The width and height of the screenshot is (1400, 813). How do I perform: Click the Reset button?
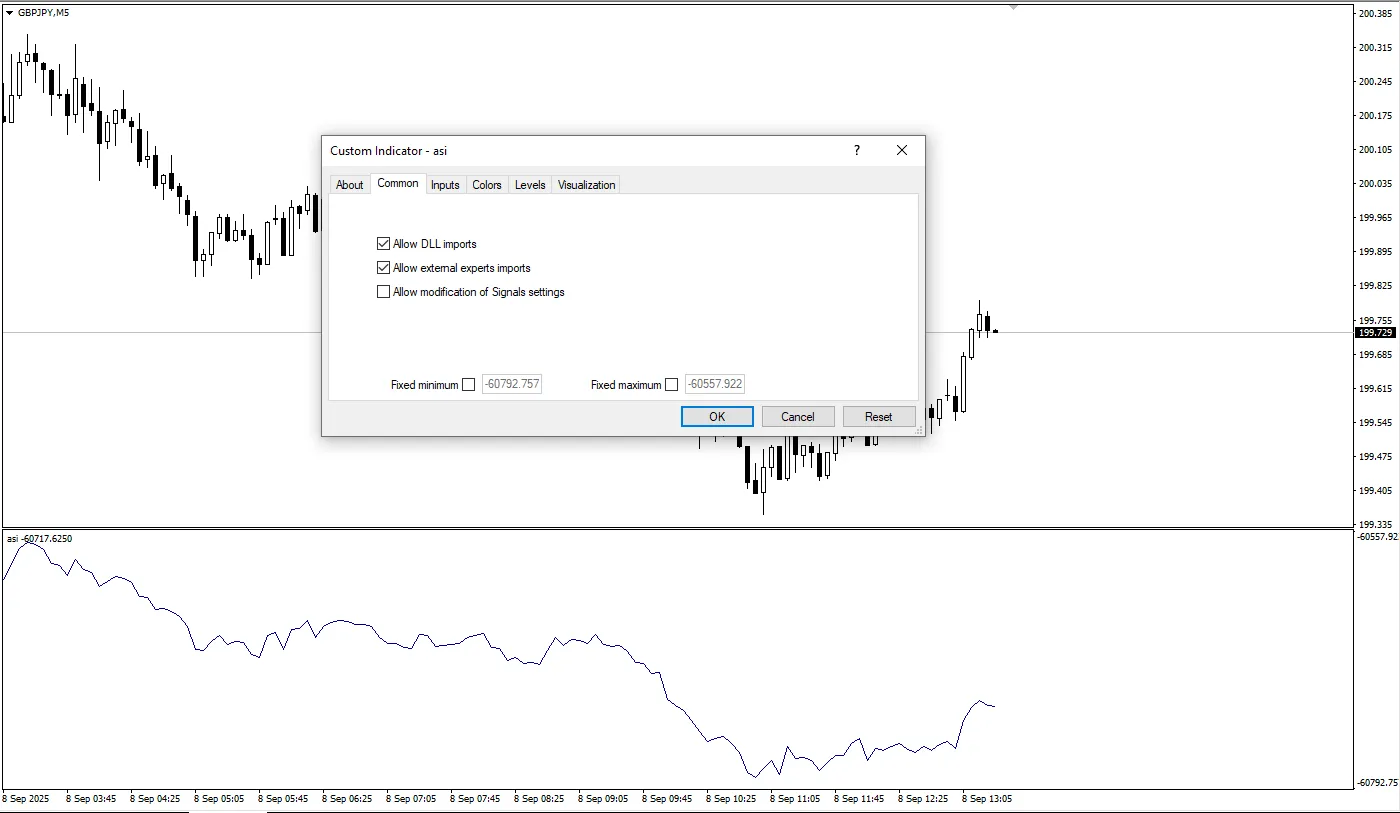click(x=878, y=417)
